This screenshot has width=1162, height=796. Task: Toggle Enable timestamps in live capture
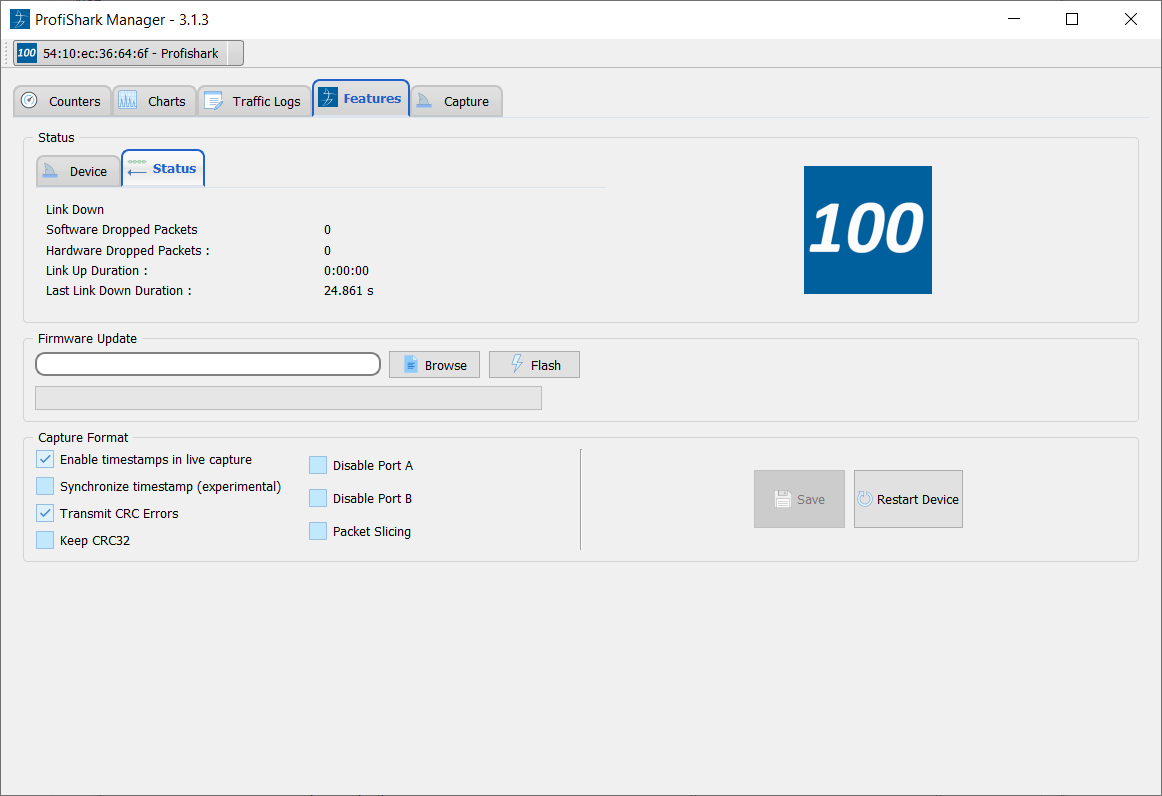[x=45, y=460]
